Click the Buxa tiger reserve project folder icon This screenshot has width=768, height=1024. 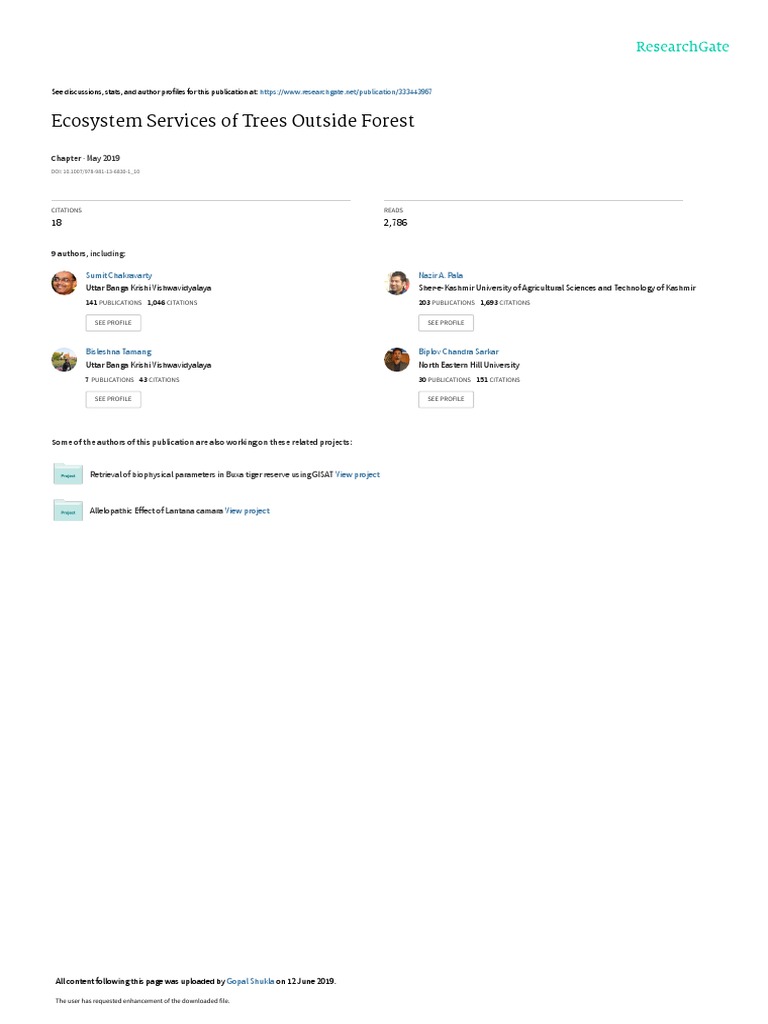tap(68, 473)
